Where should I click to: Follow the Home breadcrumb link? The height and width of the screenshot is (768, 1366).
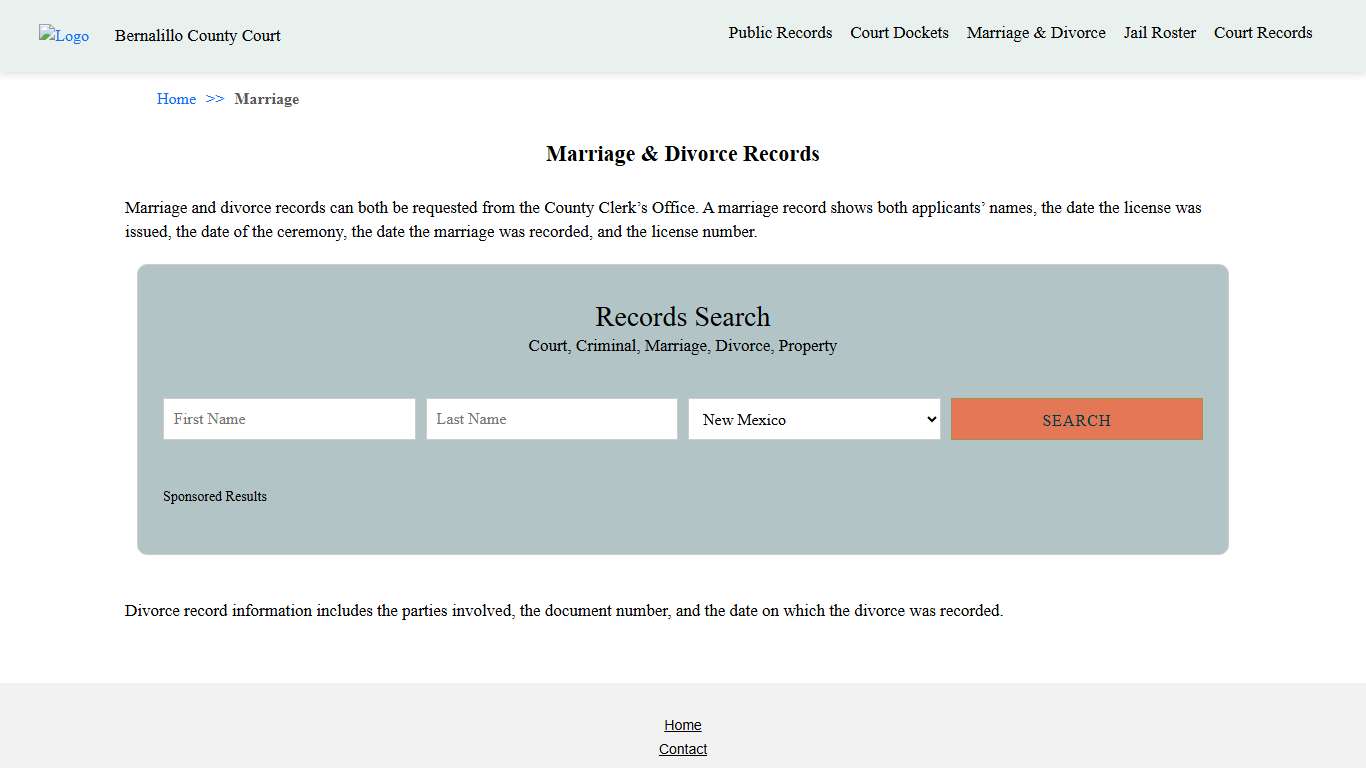(x=176, y=99)
